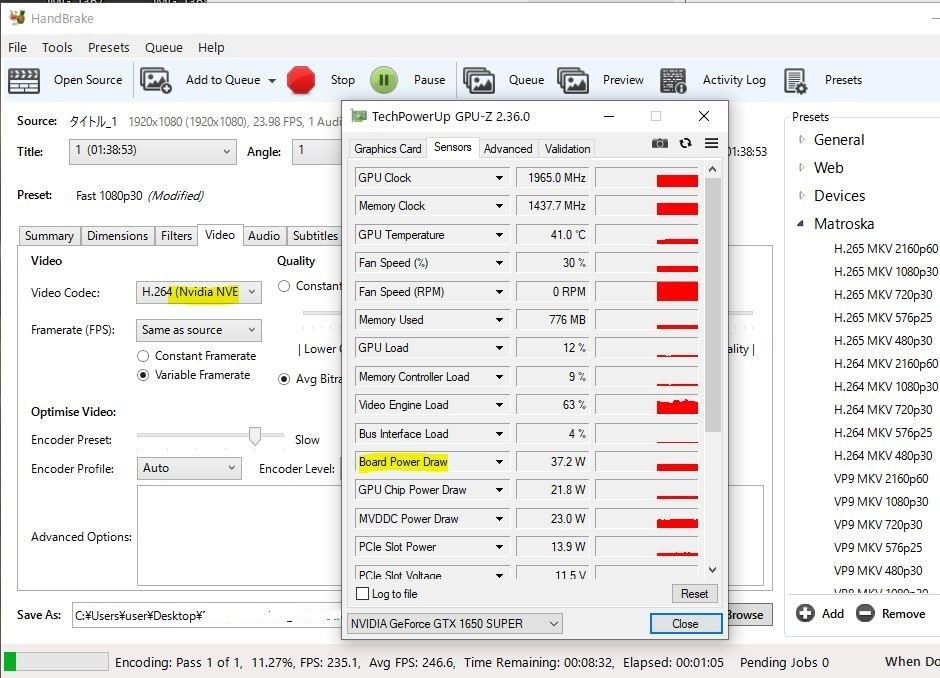This screenshot has height=678, width=940.
Task: Switch to the Dimensions tab
Action: [118, 236]
